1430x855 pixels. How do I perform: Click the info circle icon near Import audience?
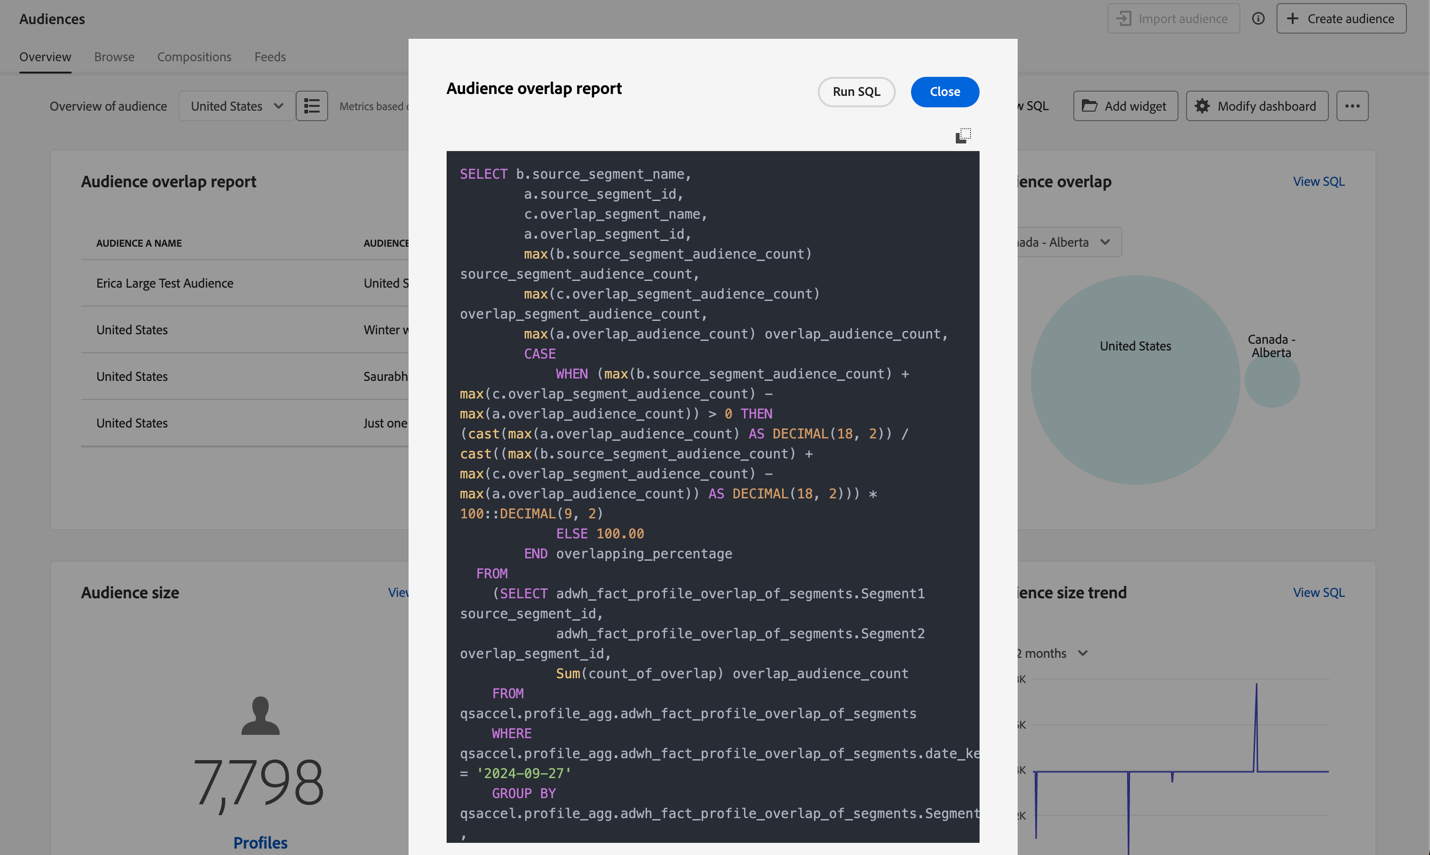(x=1259, y=18)
